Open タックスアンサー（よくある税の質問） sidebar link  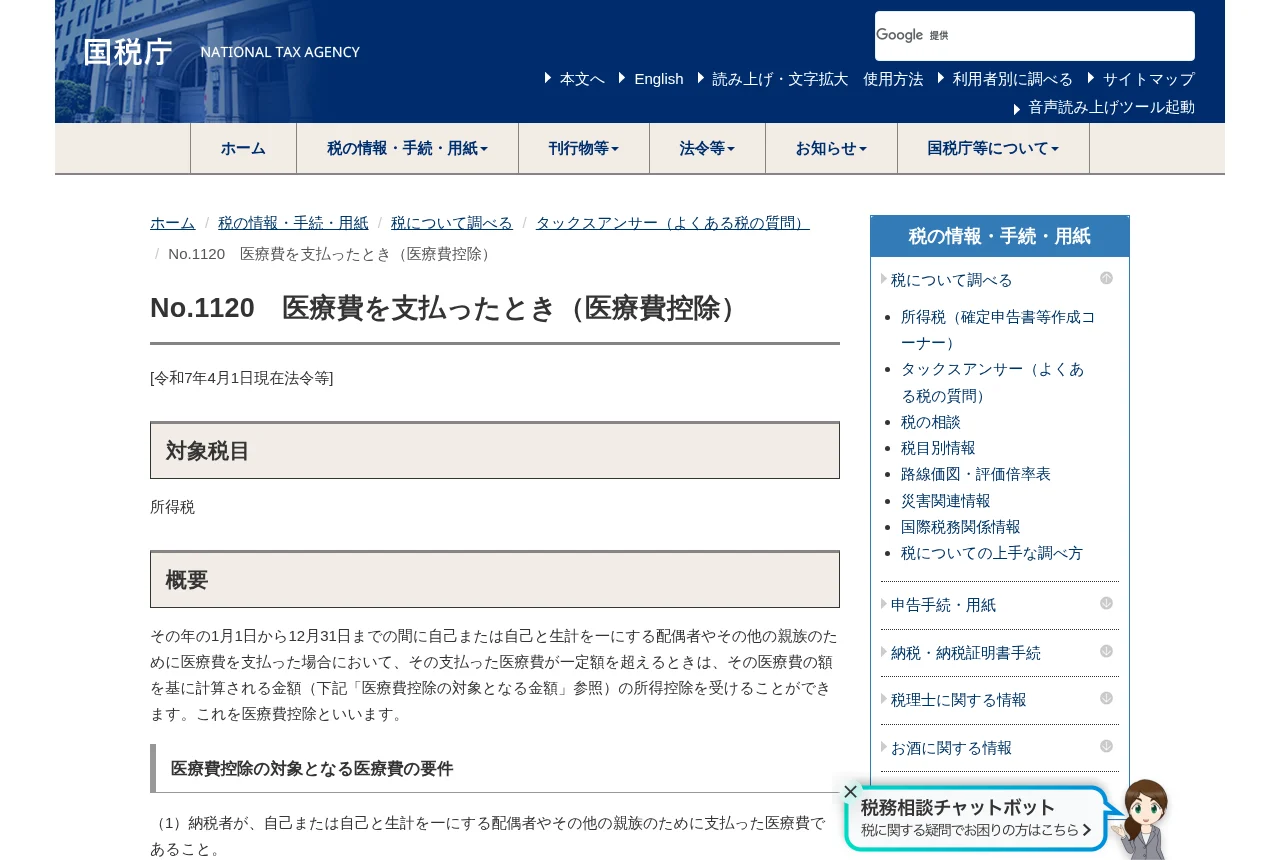pyautogui.click(x=992, y=382)
